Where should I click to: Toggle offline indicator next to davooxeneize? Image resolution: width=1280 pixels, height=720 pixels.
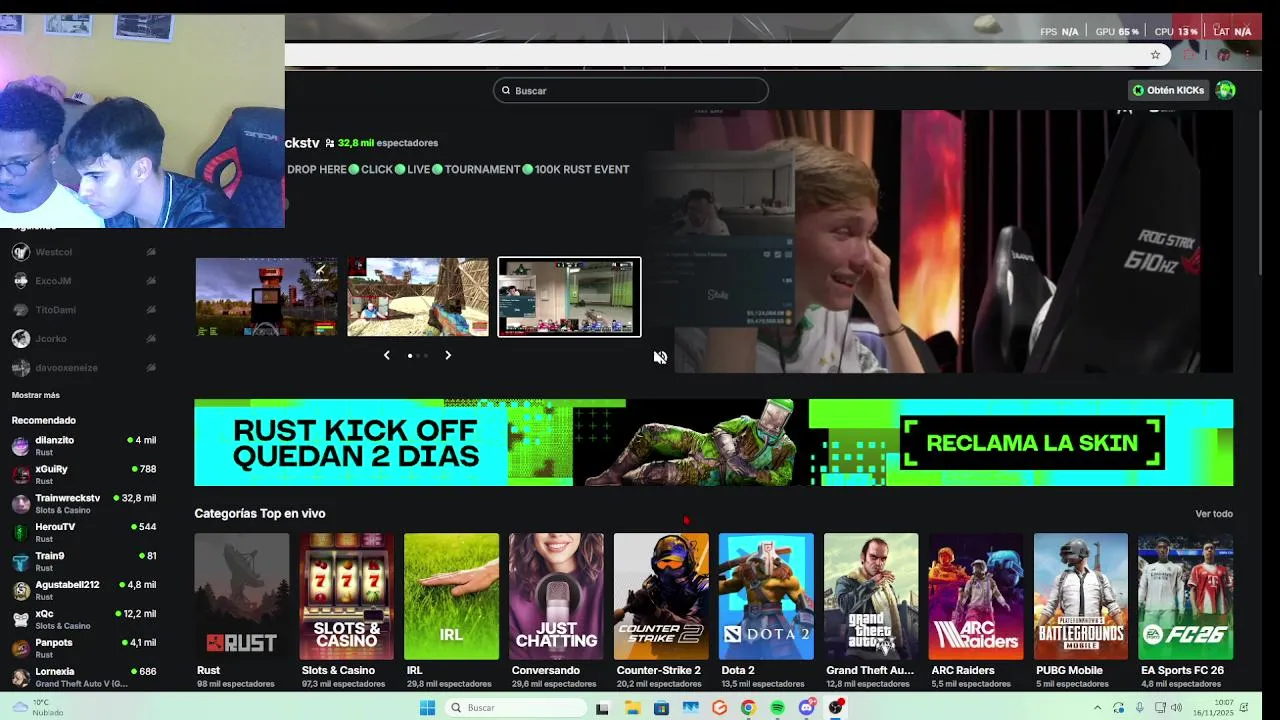pyautogui.click(x=151, y=368)
